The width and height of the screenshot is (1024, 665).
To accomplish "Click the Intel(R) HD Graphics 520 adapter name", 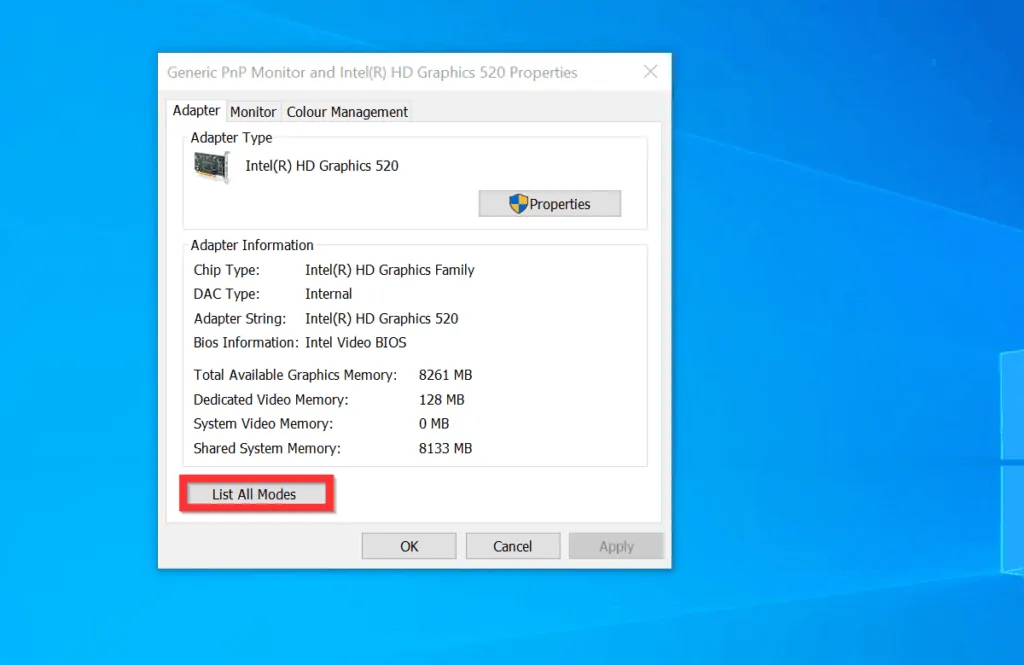I will [x=322, y=165].
